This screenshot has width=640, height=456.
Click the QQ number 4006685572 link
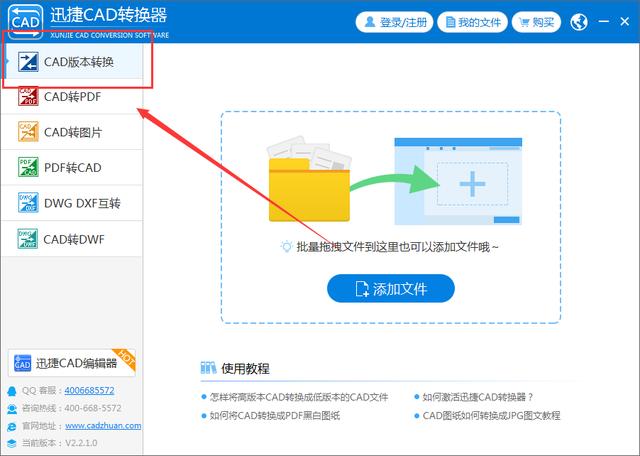click(89, 390)
